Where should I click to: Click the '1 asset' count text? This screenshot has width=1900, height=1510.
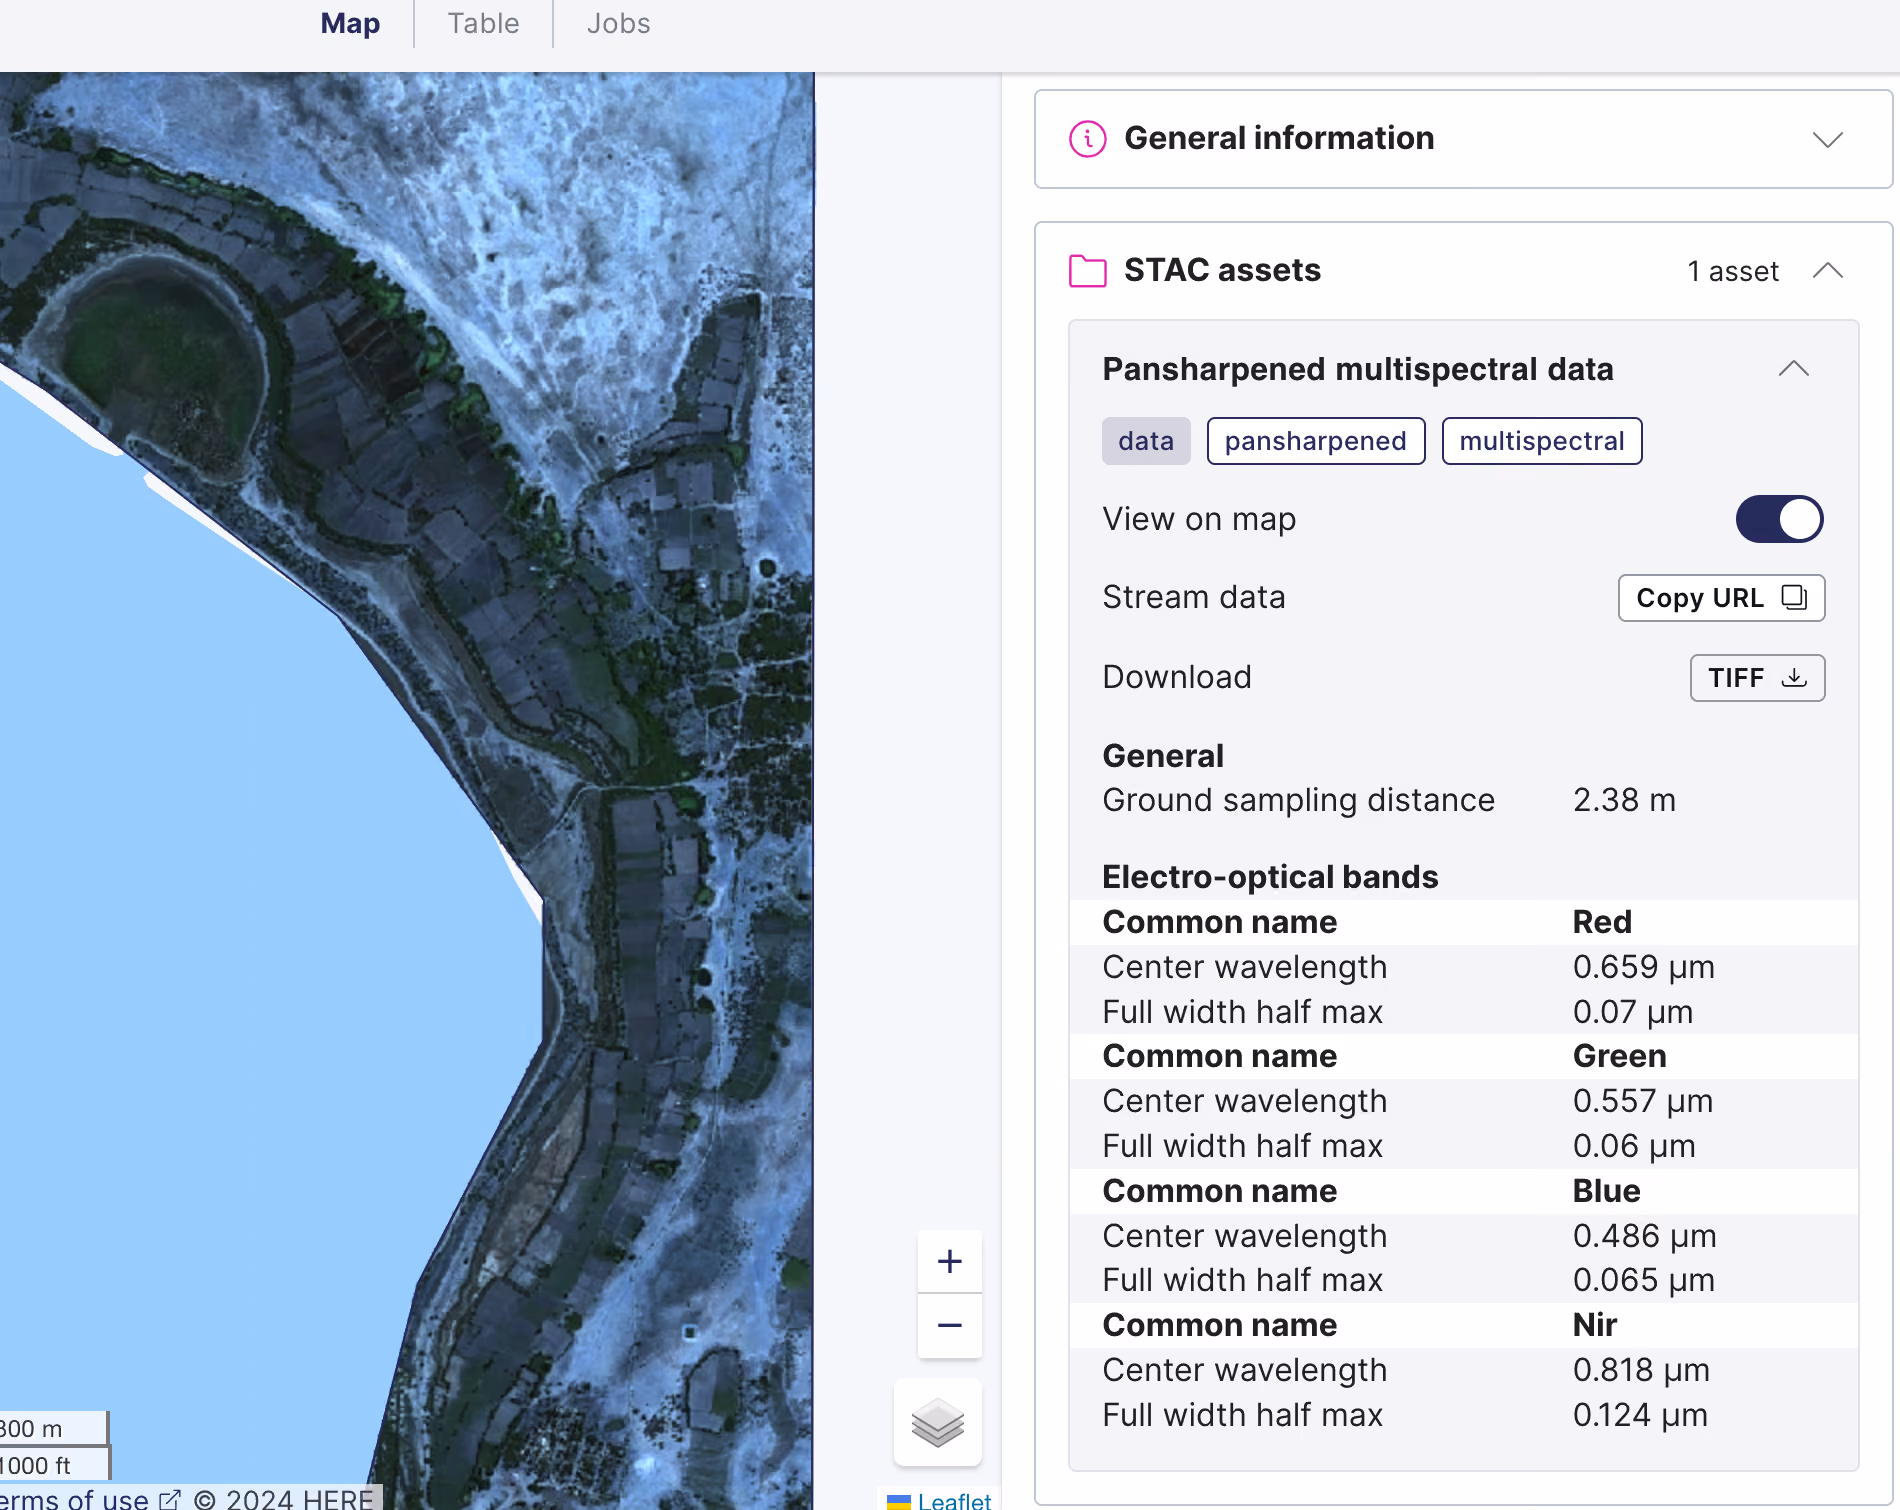click(1733, 271)
